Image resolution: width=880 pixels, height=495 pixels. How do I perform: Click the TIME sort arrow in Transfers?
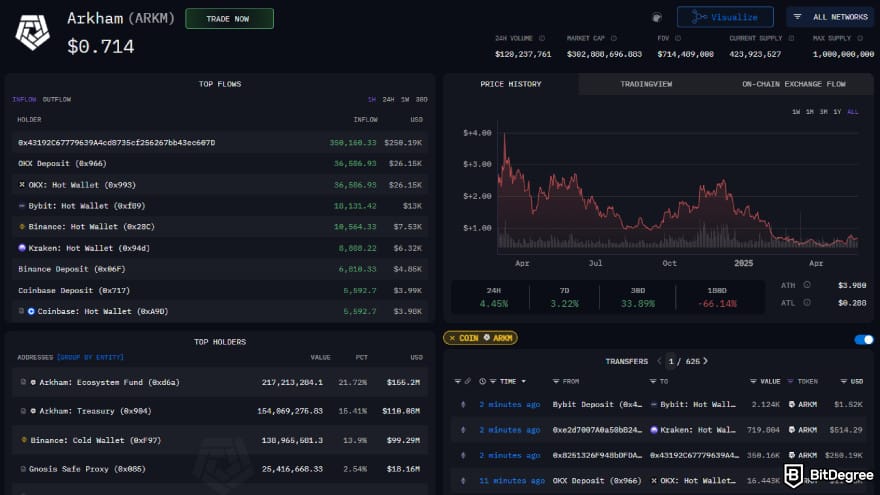pos(524,381)
